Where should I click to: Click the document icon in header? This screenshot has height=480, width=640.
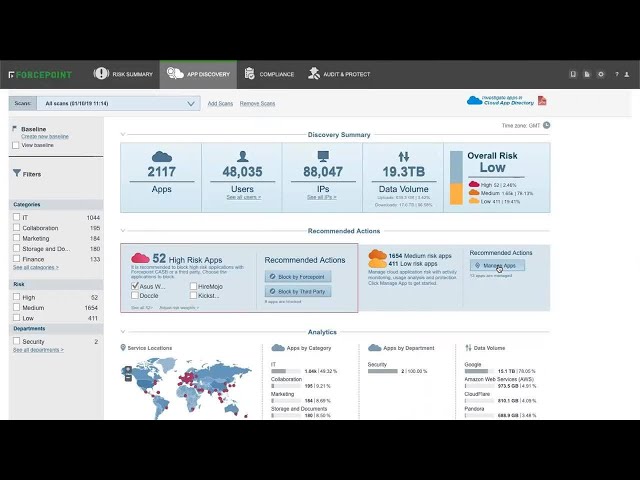click(x=587, y=74)
